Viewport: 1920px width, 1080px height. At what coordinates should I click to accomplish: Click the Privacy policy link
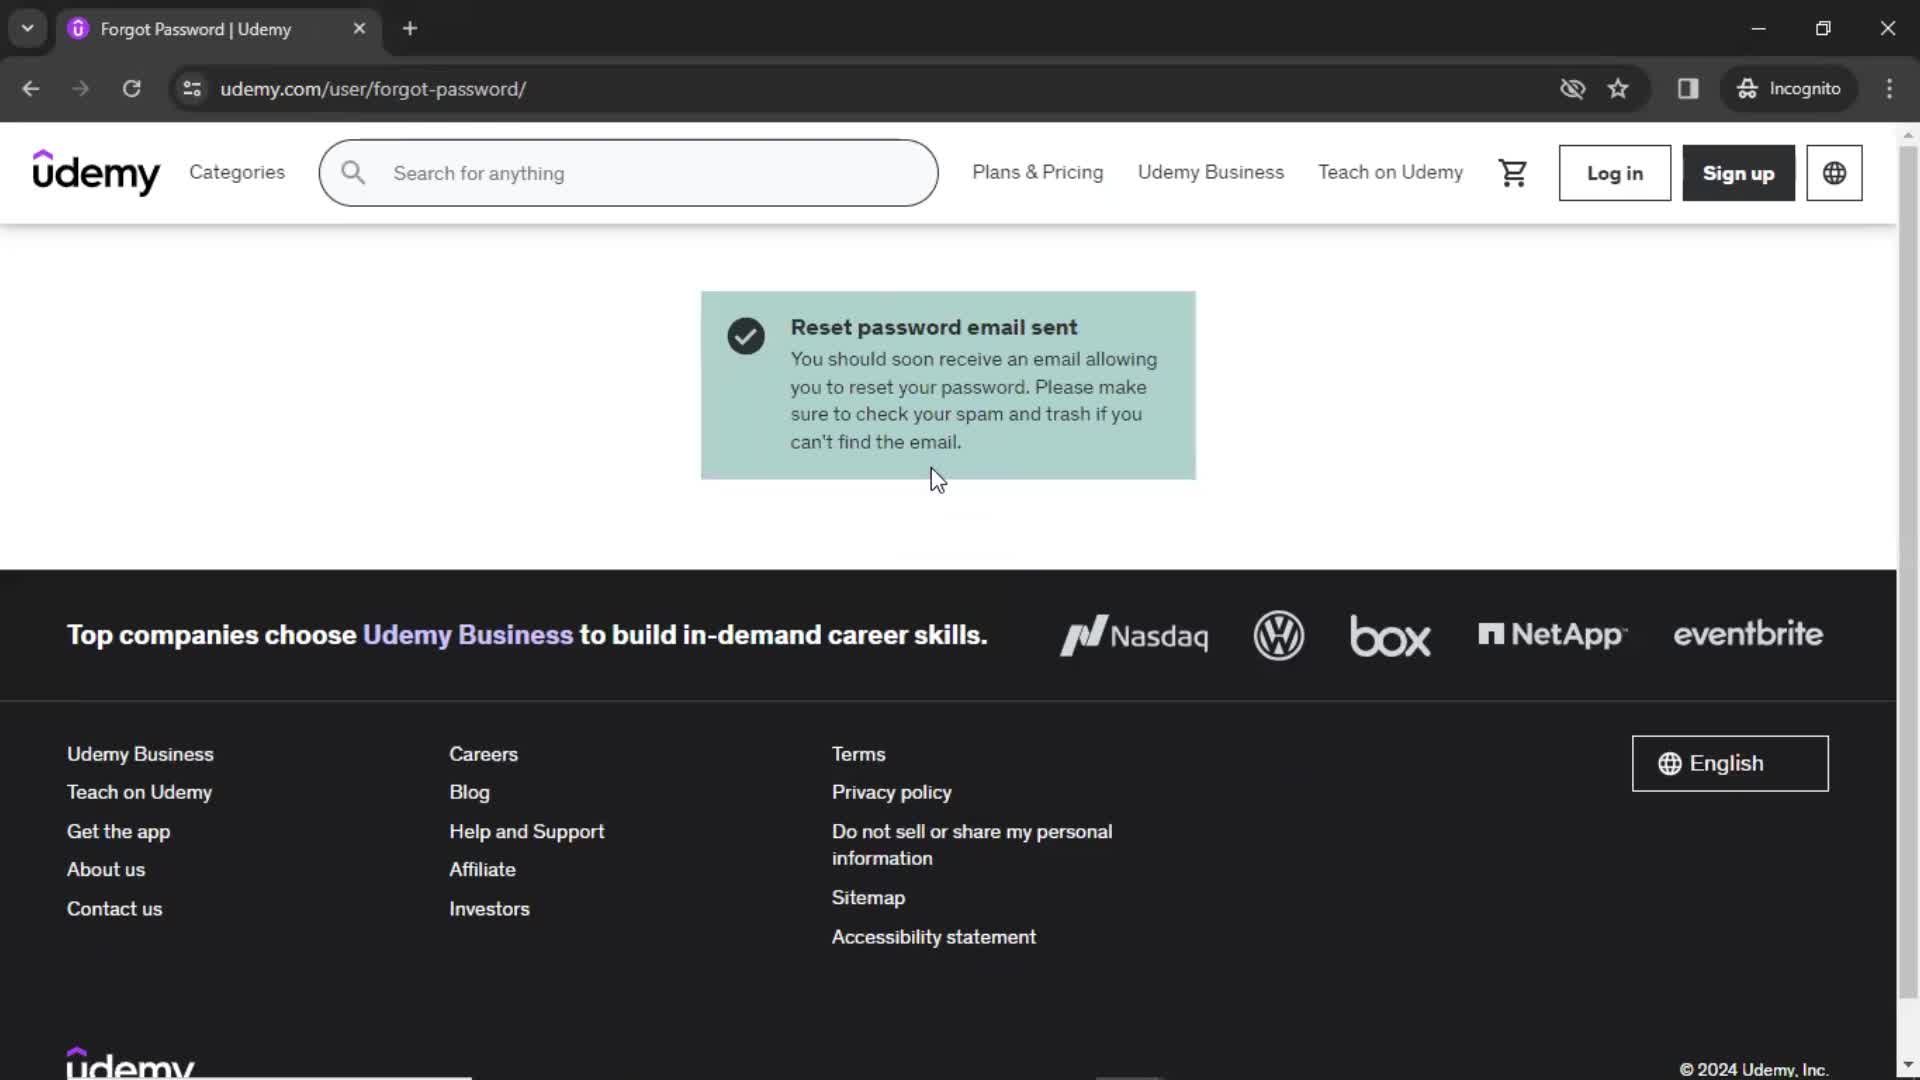pos(891,791)
